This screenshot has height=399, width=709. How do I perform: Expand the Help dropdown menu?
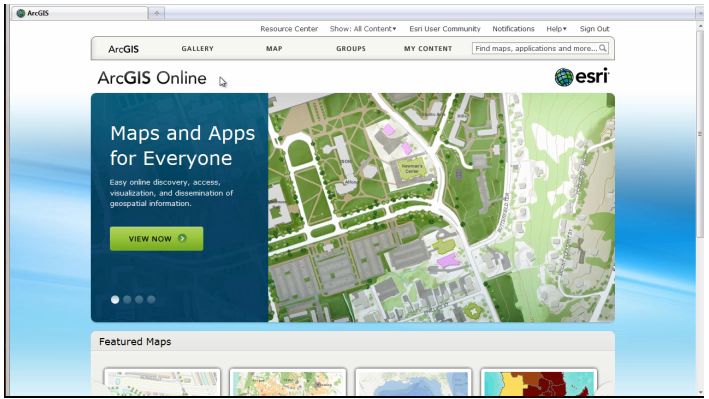pos(556,28)
